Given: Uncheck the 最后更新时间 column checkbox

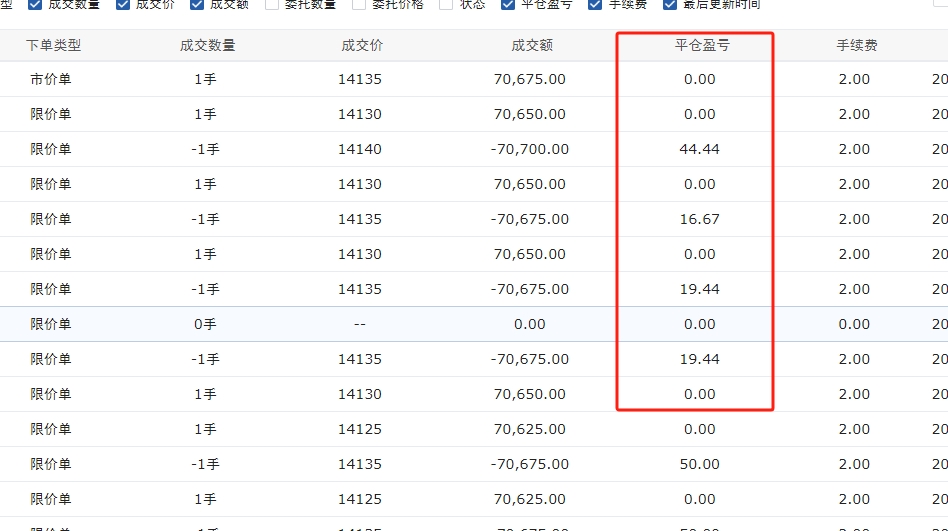Looking at the screenshot, I should coord(670,4).
